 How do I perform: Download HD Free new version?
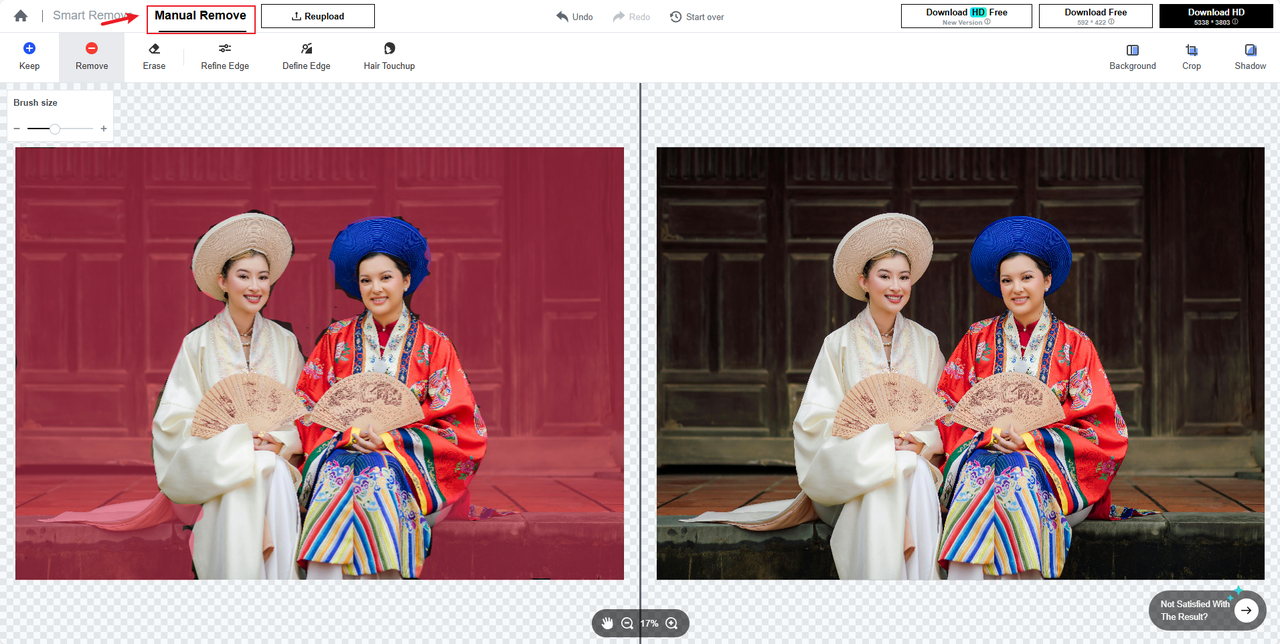pos(966,16)
